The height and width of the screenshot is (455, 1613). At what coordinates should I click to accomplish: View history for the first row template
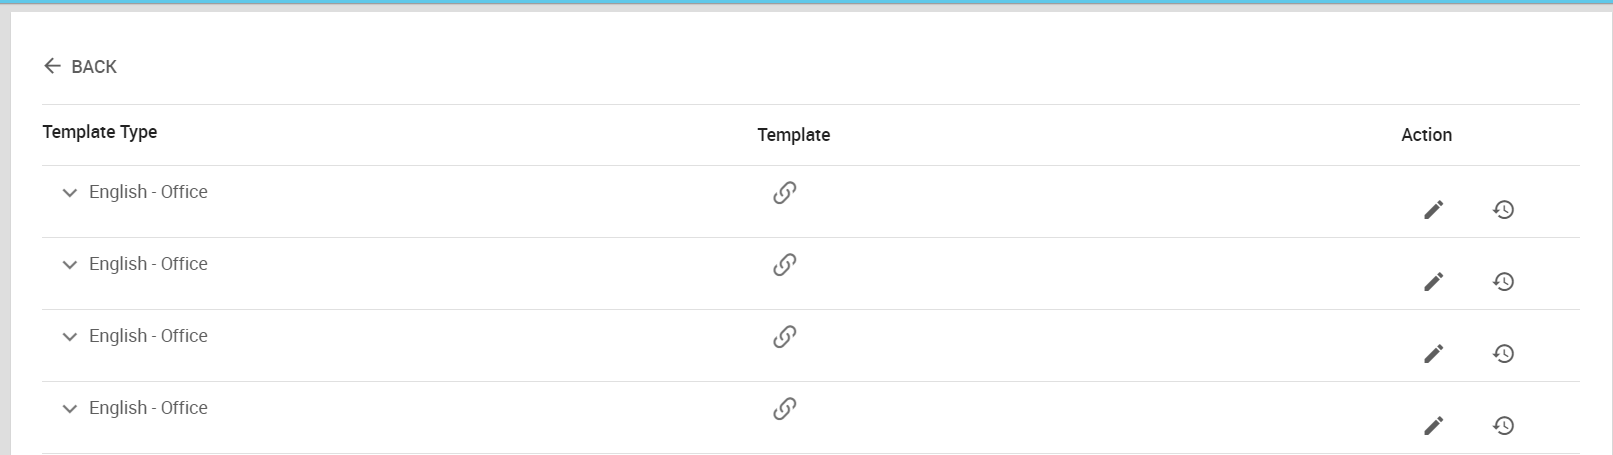[x=1503, y=209]
